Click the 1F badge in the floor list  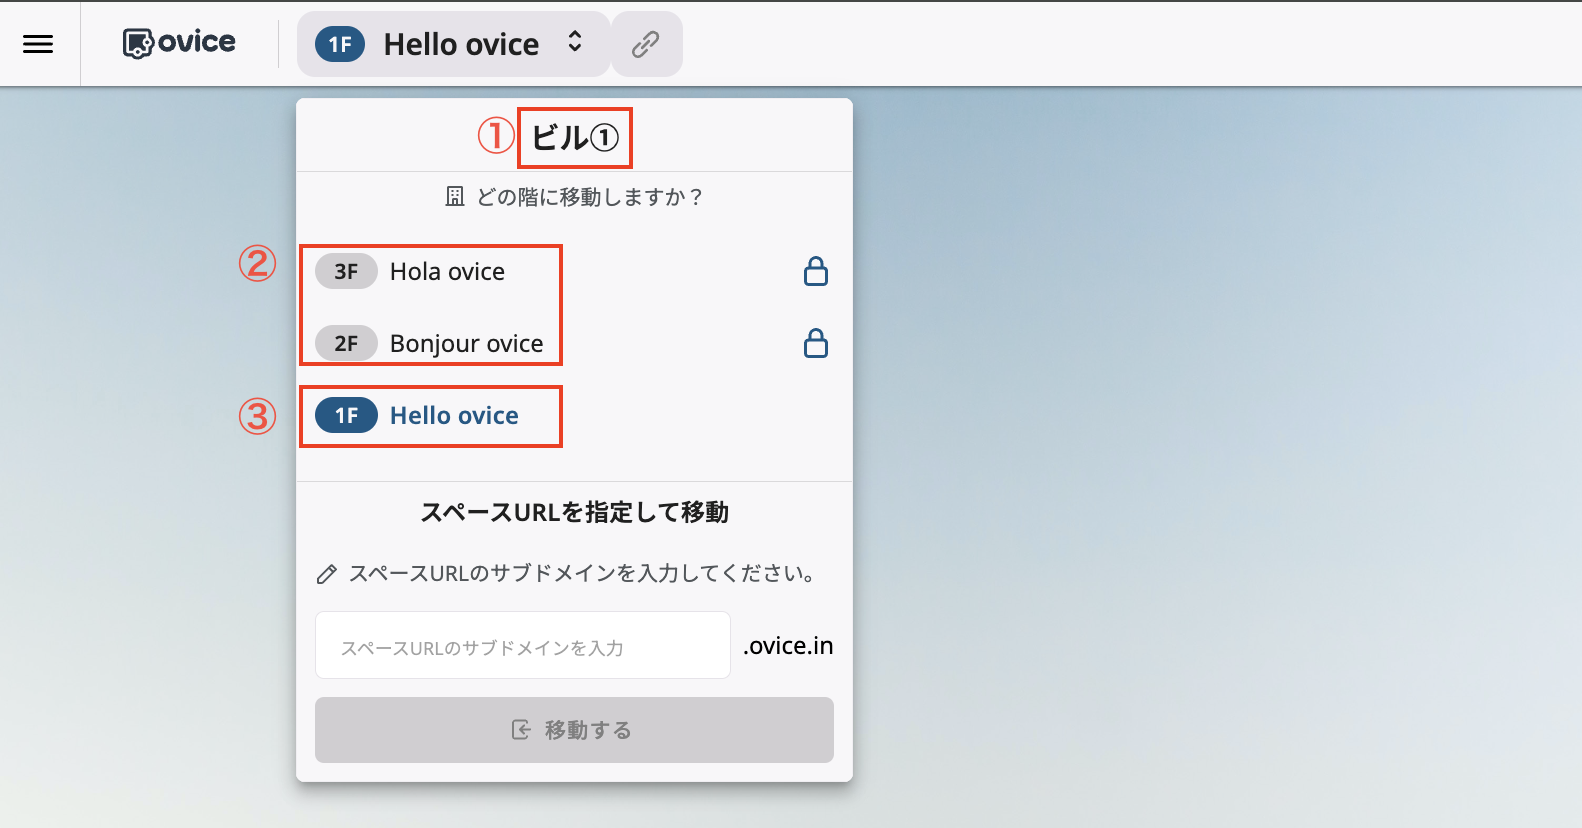(x=346, y=415)
